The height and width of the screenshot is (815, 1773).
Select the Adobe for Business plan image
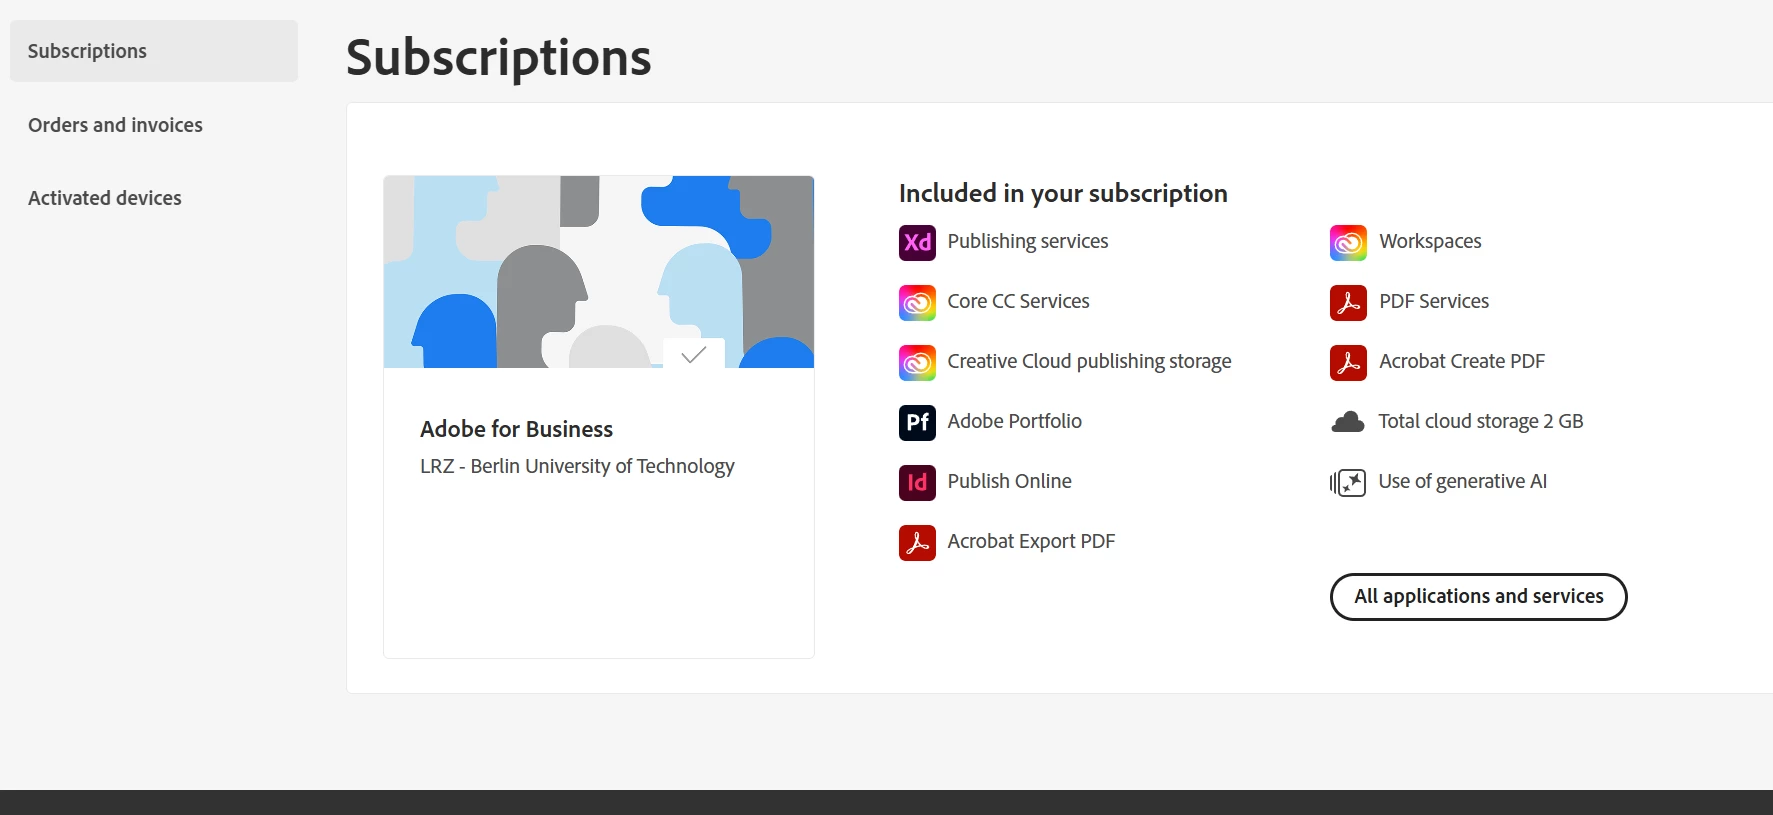(x=599, y=272)
